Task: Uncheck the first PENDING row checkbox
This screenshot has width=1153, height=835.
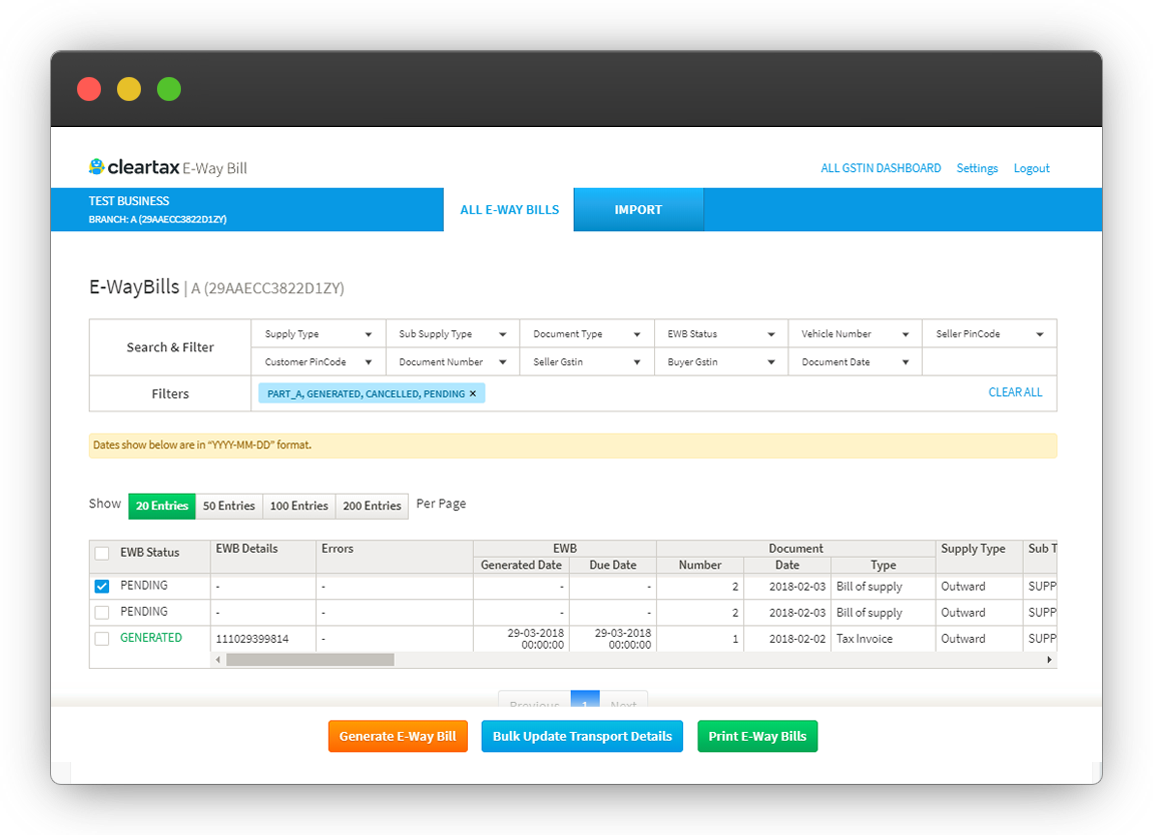Action: [102, 586]
